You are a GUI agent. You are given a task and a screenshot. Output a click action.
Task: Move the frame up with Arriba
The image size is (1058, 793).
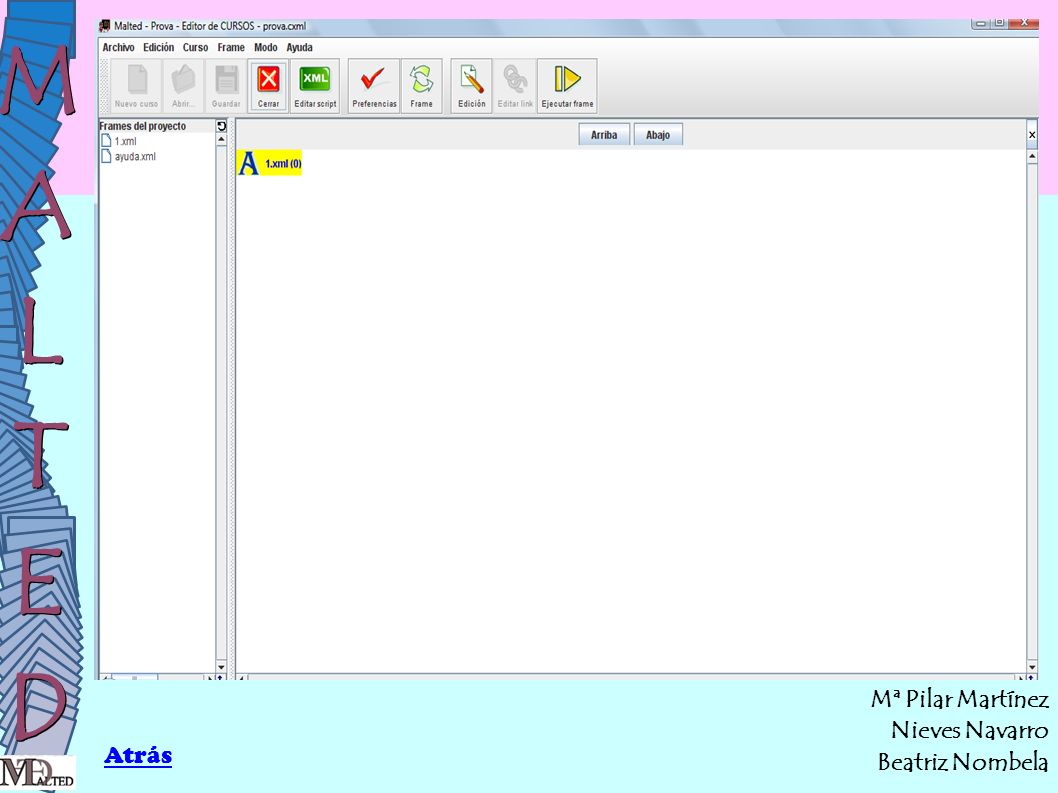(604, 135)
